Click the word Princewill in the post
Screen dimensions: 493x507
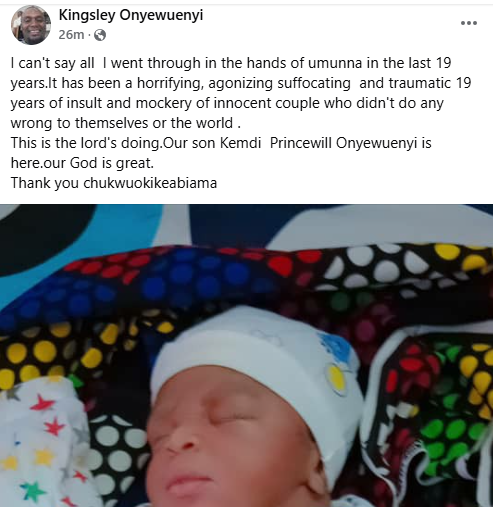click(301, 143)
